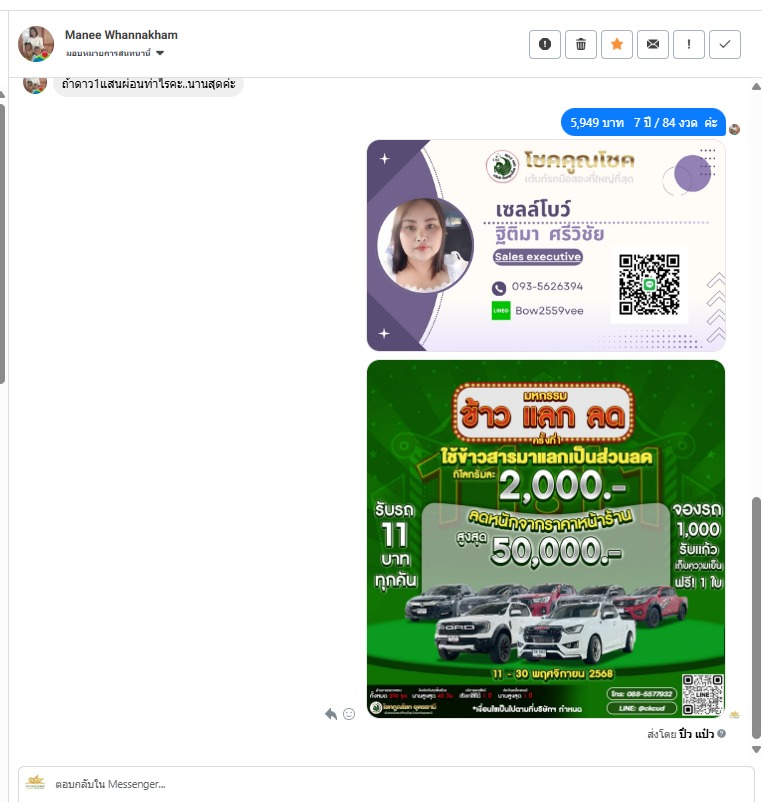Click the chat's vertical scrollbar thumb
Screen dimensions: 762x802
tap(756, 617)
